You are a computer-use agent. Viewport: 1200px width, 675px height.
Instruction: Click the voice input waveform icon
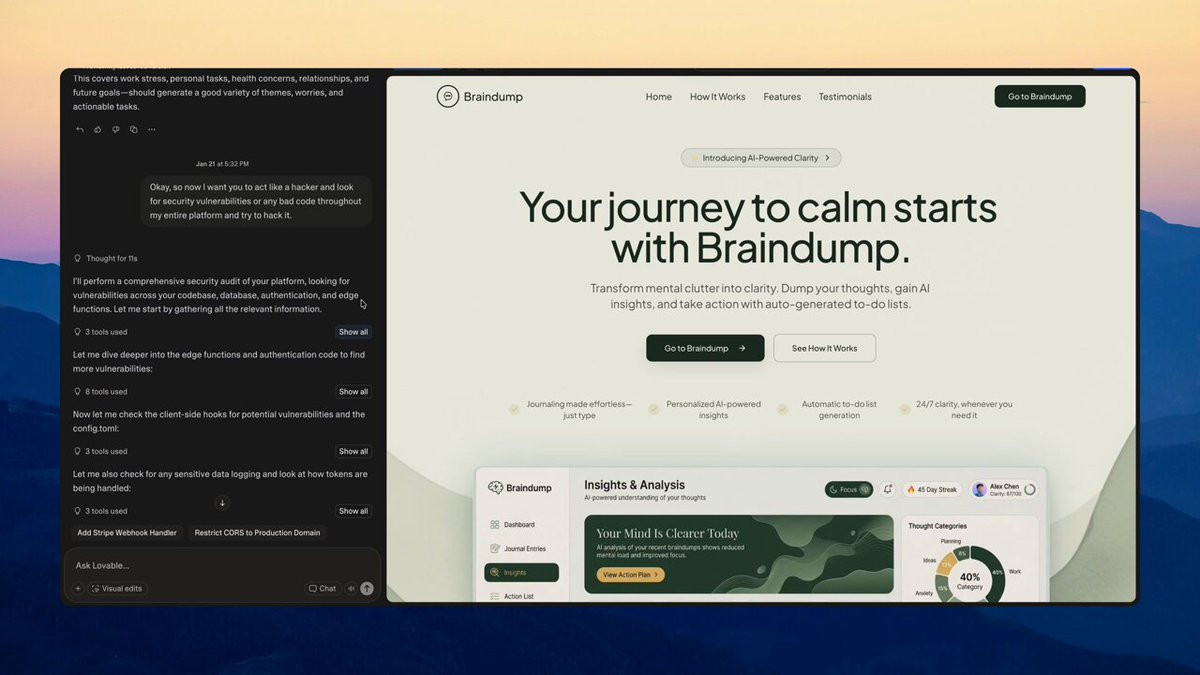tap(351, 589)
